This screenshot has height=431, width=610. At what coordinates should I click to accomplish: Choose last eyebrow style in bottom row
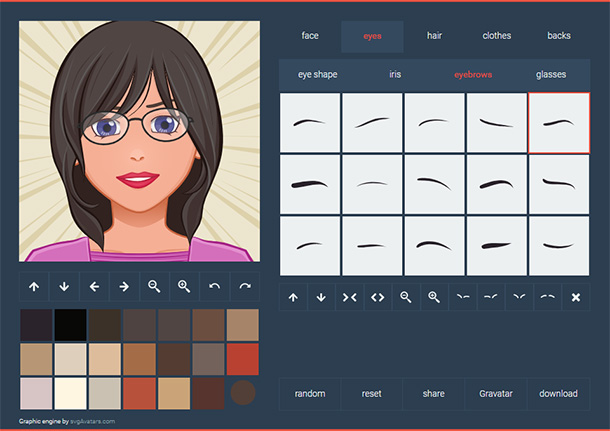pyautogui.click(x=559, y=246)
